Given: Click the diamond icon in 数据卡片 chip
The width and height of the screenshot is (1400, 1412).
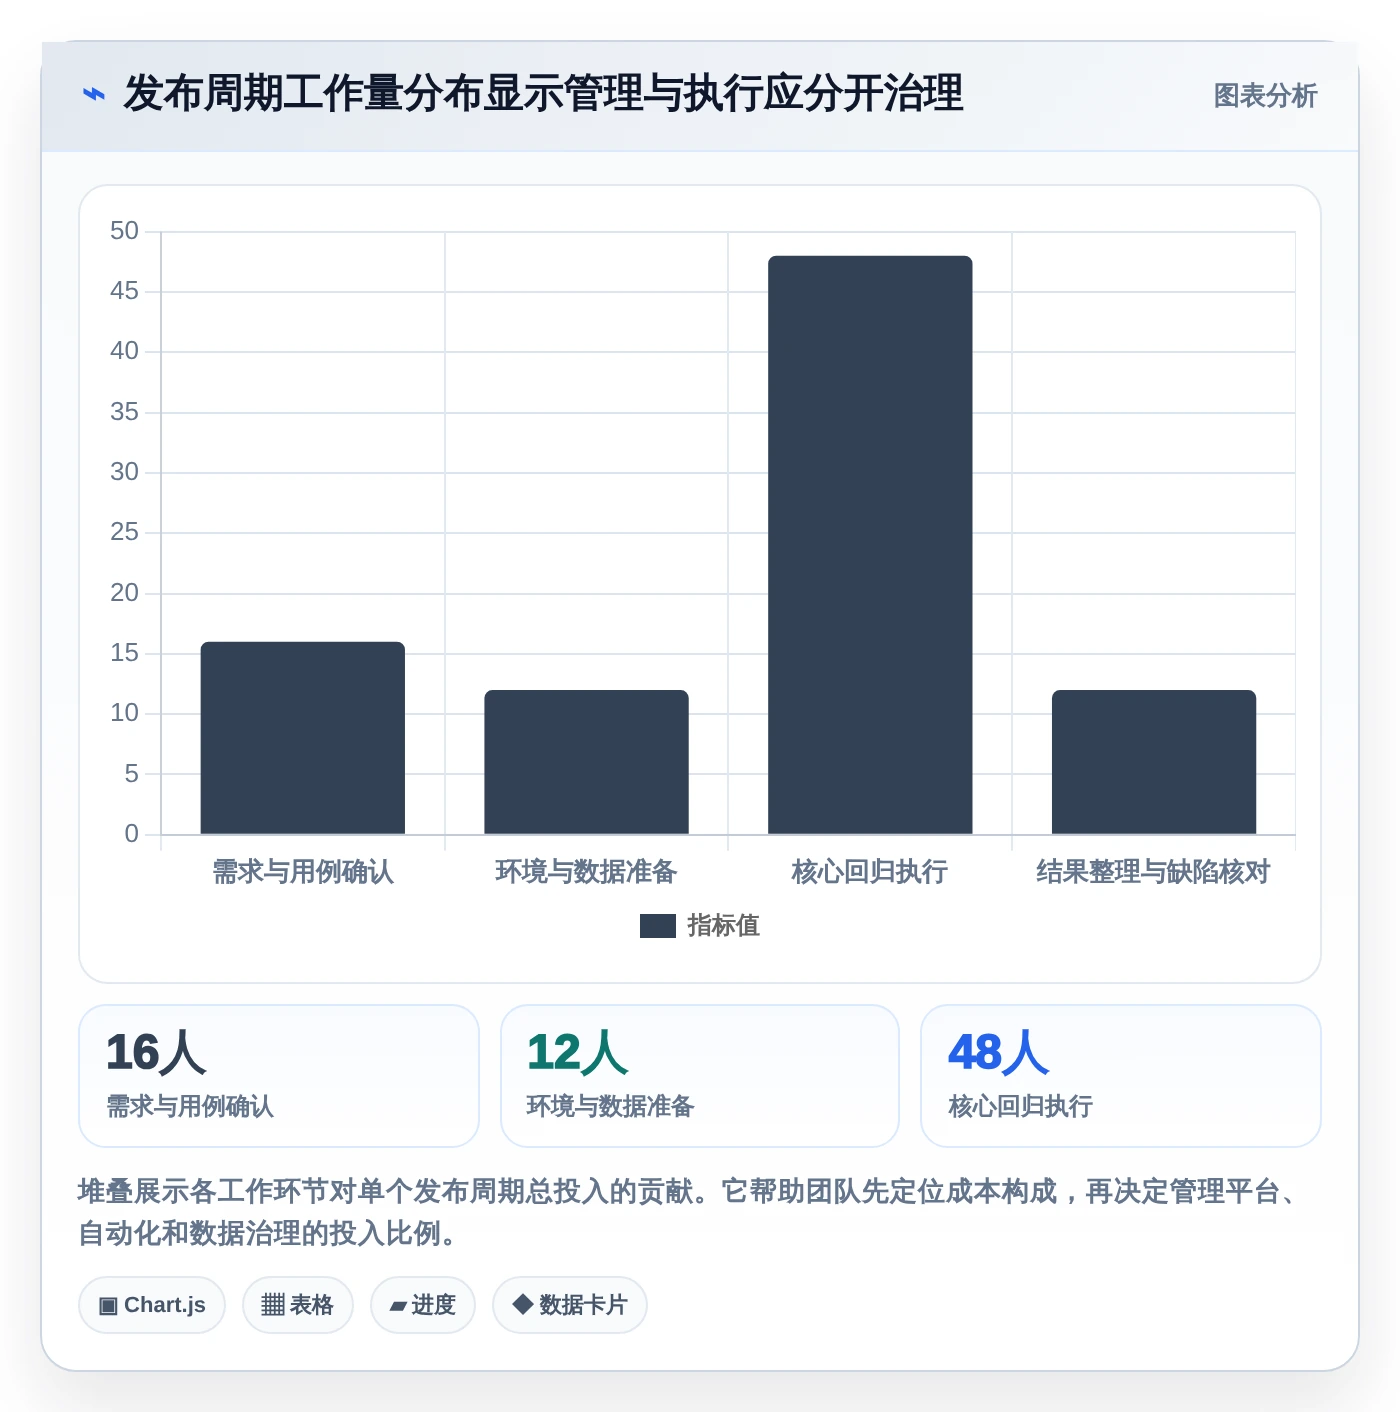Looking at the screenshot, I should tap(522, 1304).
